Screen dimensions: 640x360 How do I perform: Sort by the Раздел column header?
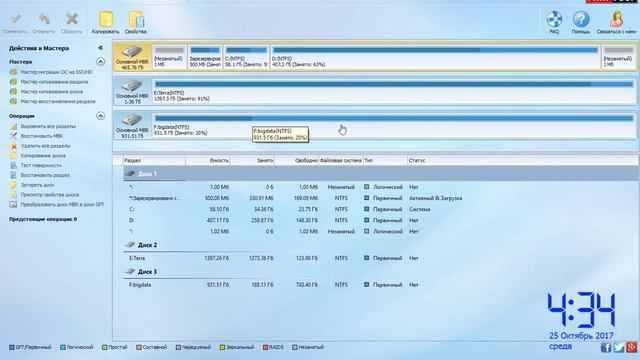pyautogui.click(x=154, y=160)
